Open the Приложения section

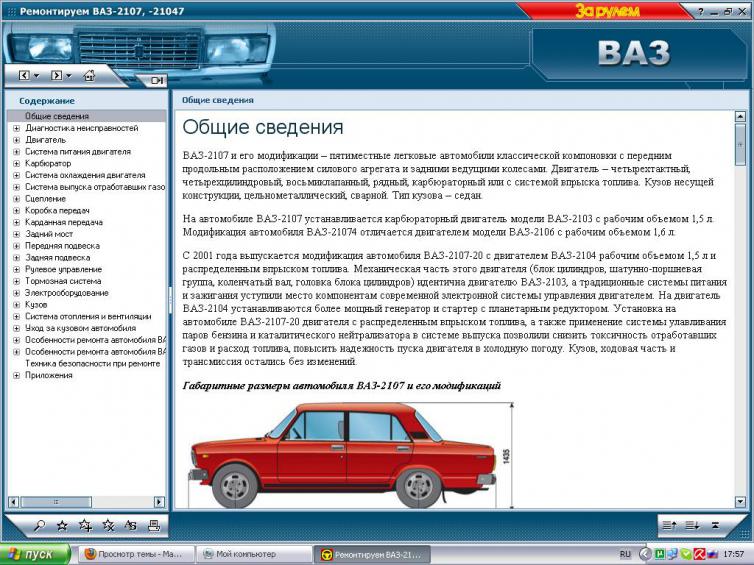49,375
